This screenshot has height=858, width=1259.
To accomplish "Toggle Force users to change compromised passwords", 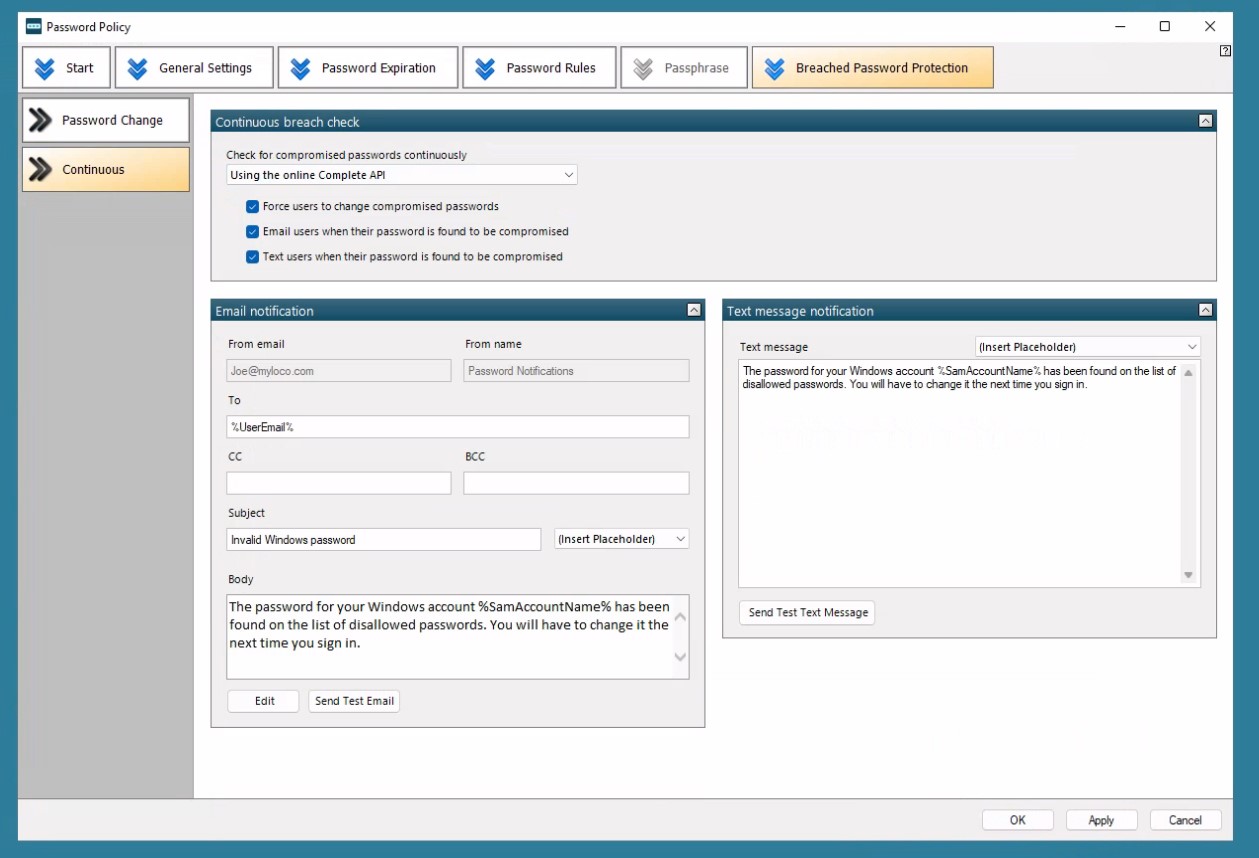I will click(x=253, y=207).
